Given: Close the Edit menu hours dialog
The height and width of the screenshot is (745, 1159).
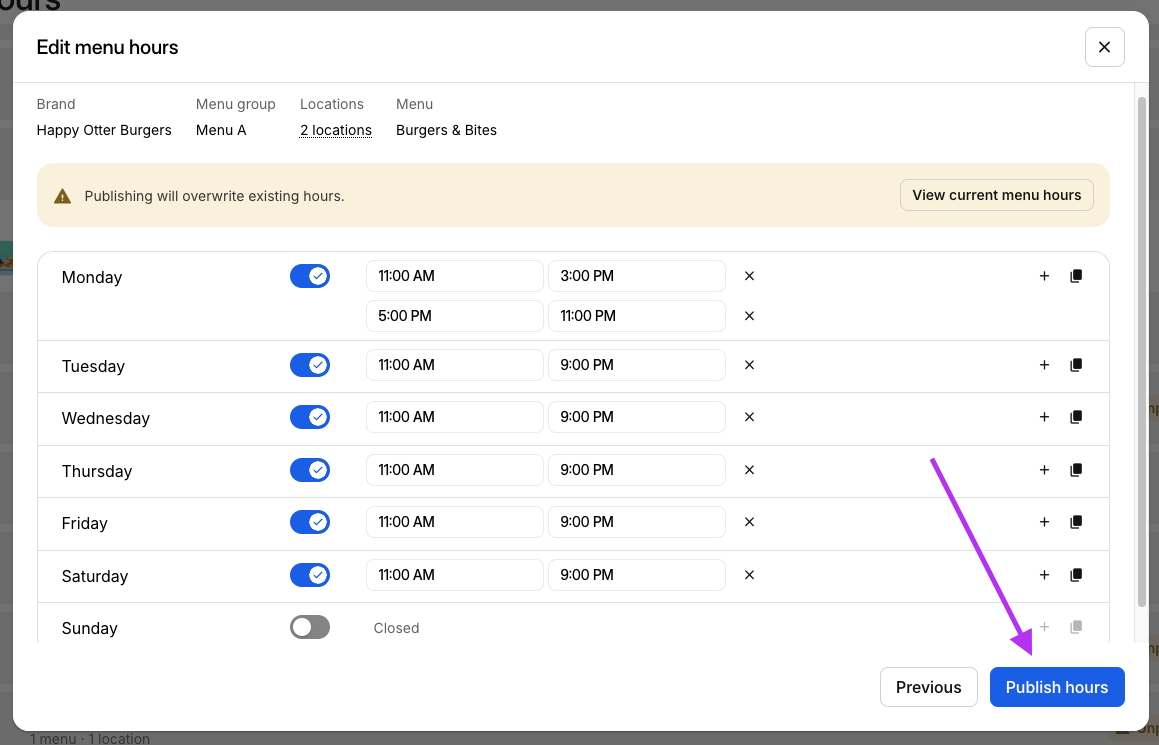Looking at the screenshot, I should click(1104, 47).
